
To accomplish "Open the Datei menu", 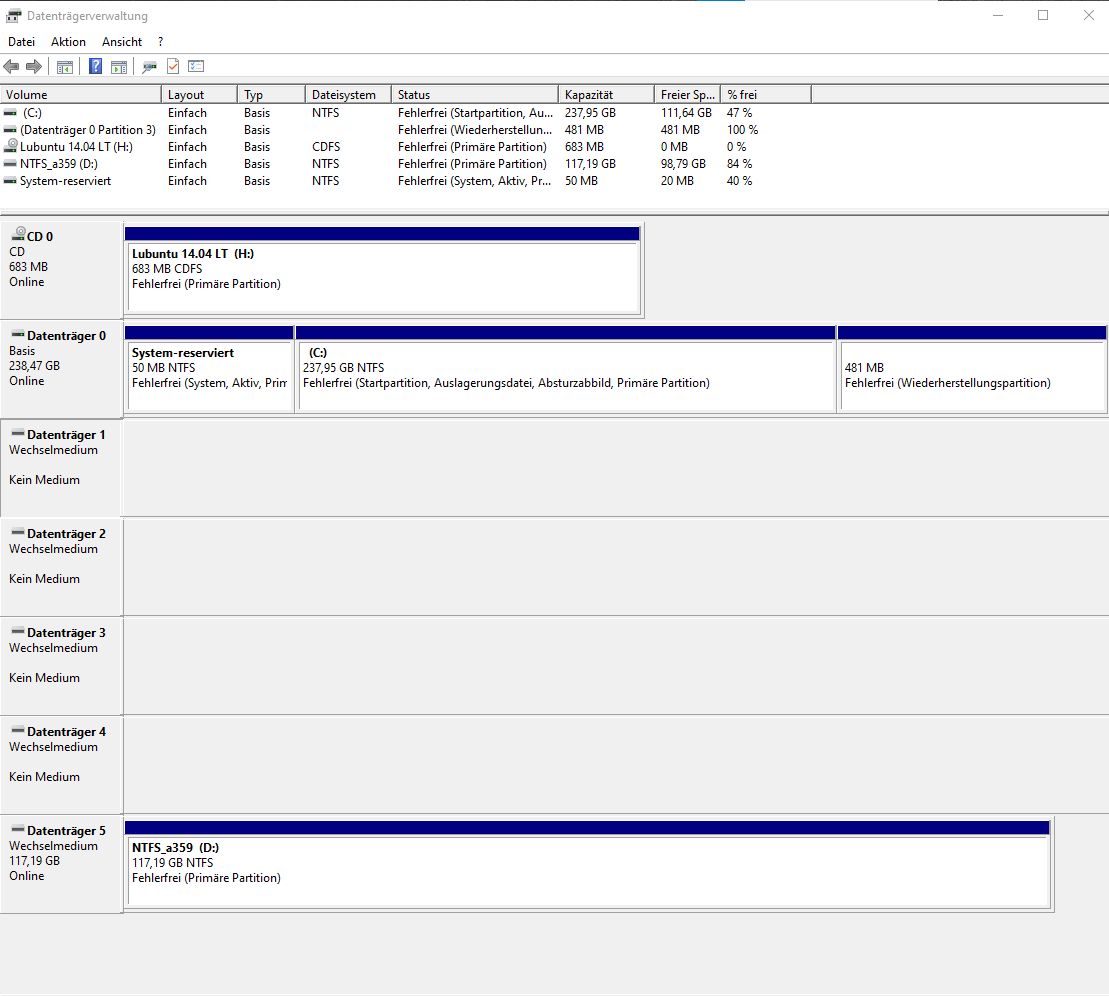I will [x=21, y=42].
